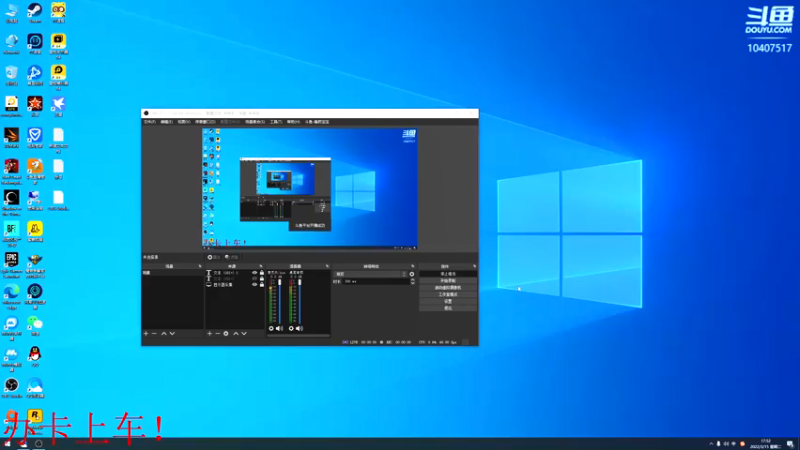The image size is (800, 450).
Task: Open the source Filters button above panels
Action: [231, 257]
